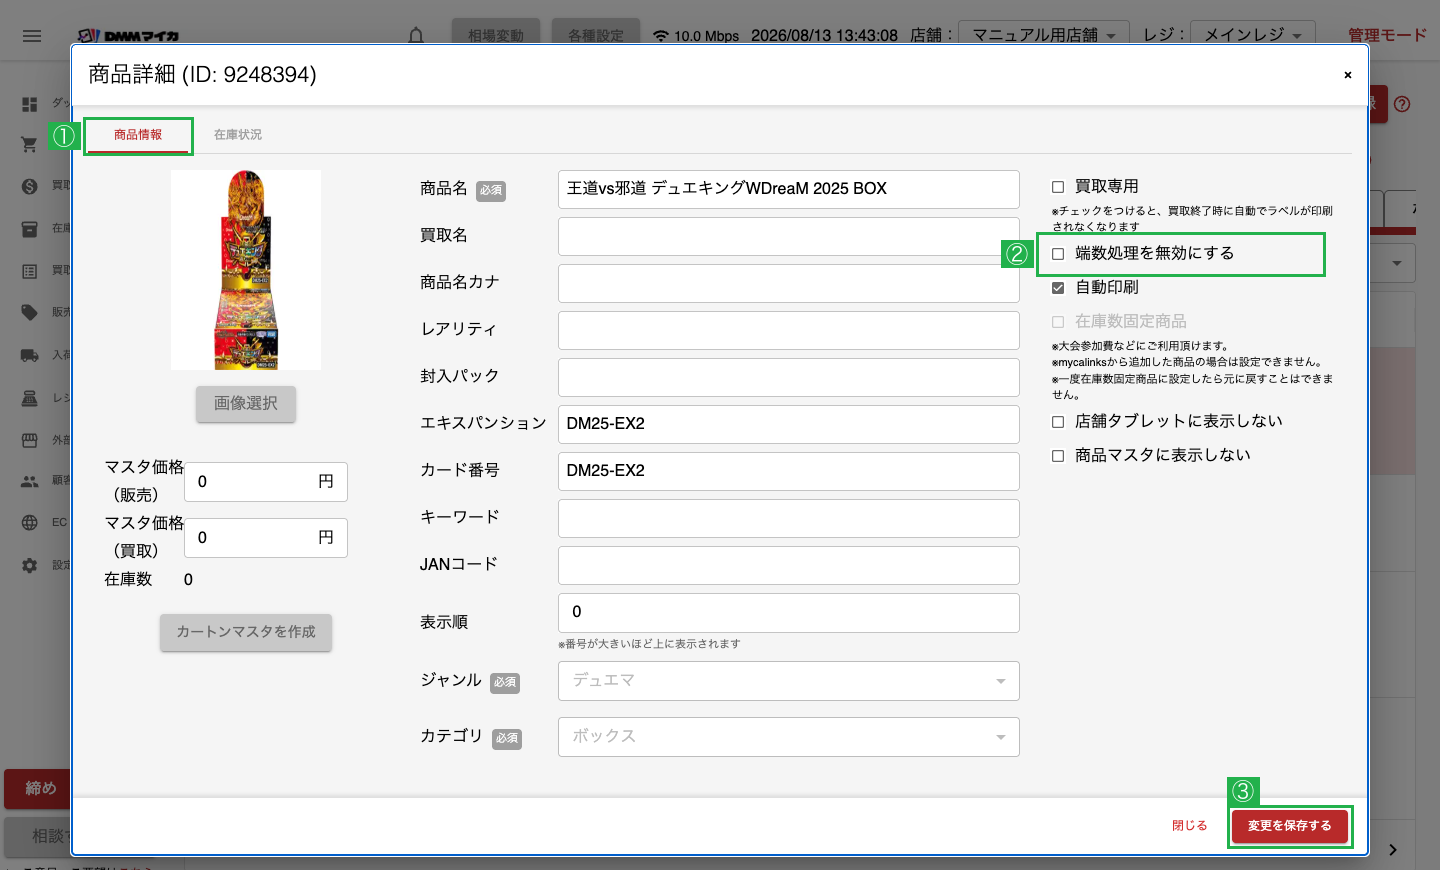Enable the 買取専用 checkbox
The image size is (1440, 870).
(x=1058, y=187)
